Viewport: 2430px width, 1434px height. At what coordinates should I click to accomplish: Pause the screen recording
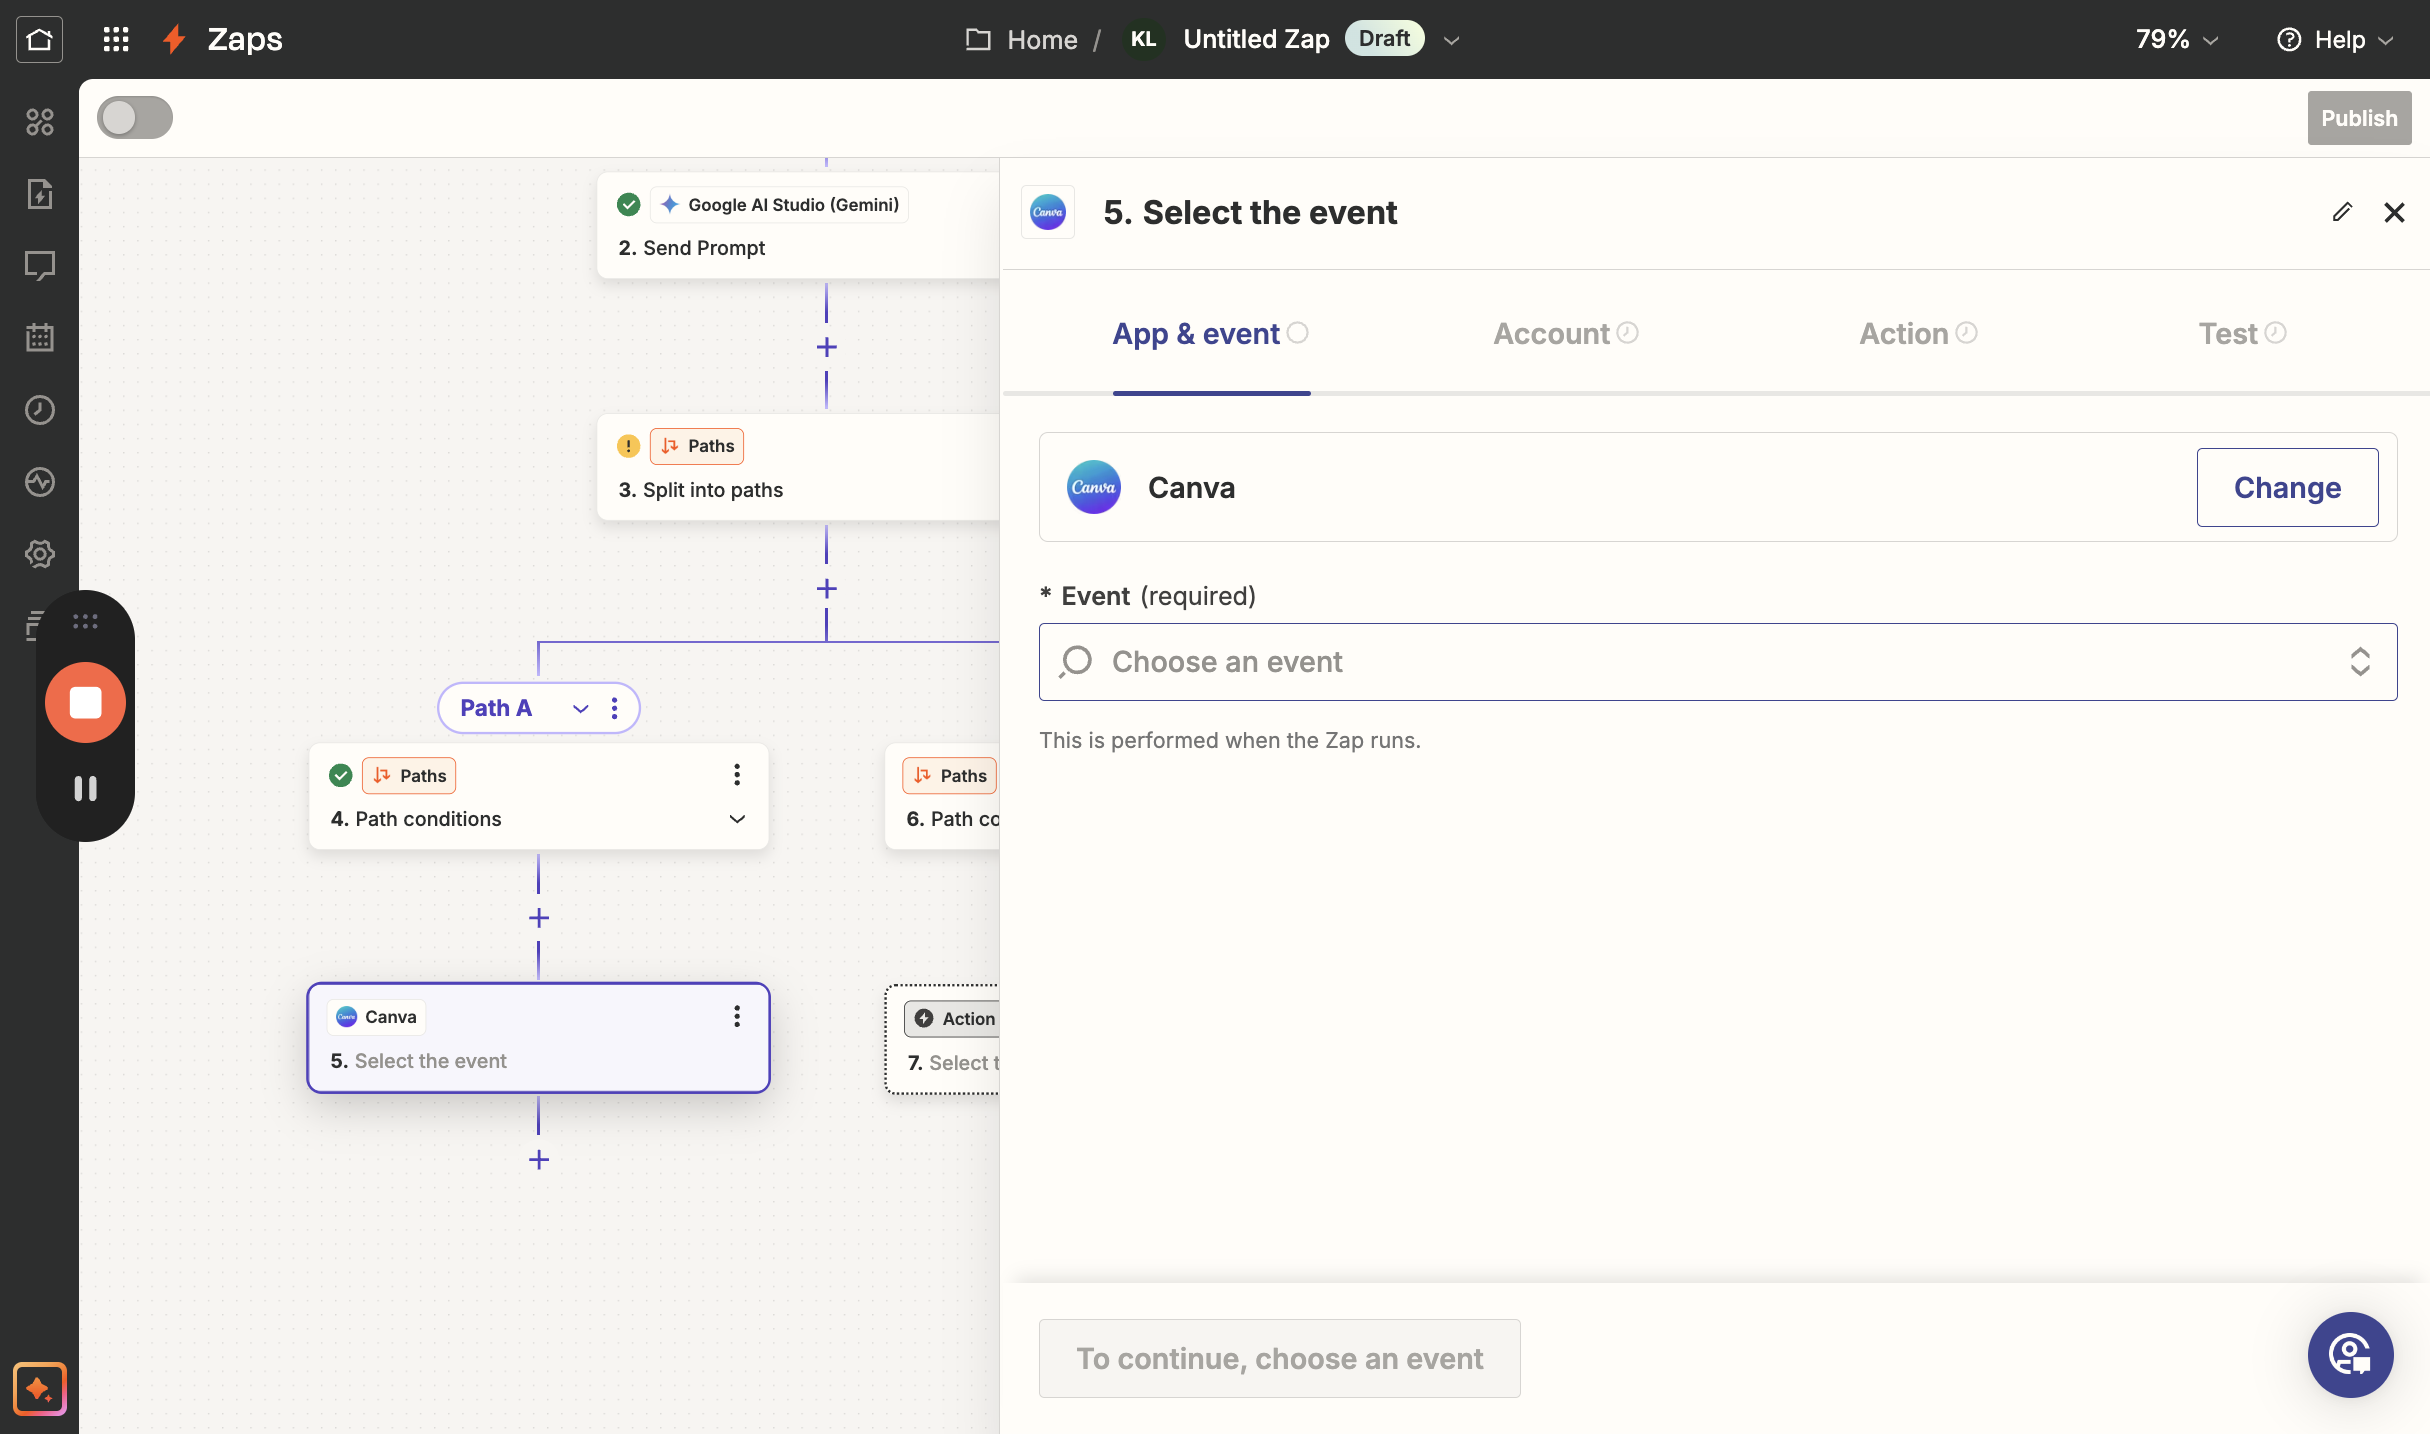[85, 789]
